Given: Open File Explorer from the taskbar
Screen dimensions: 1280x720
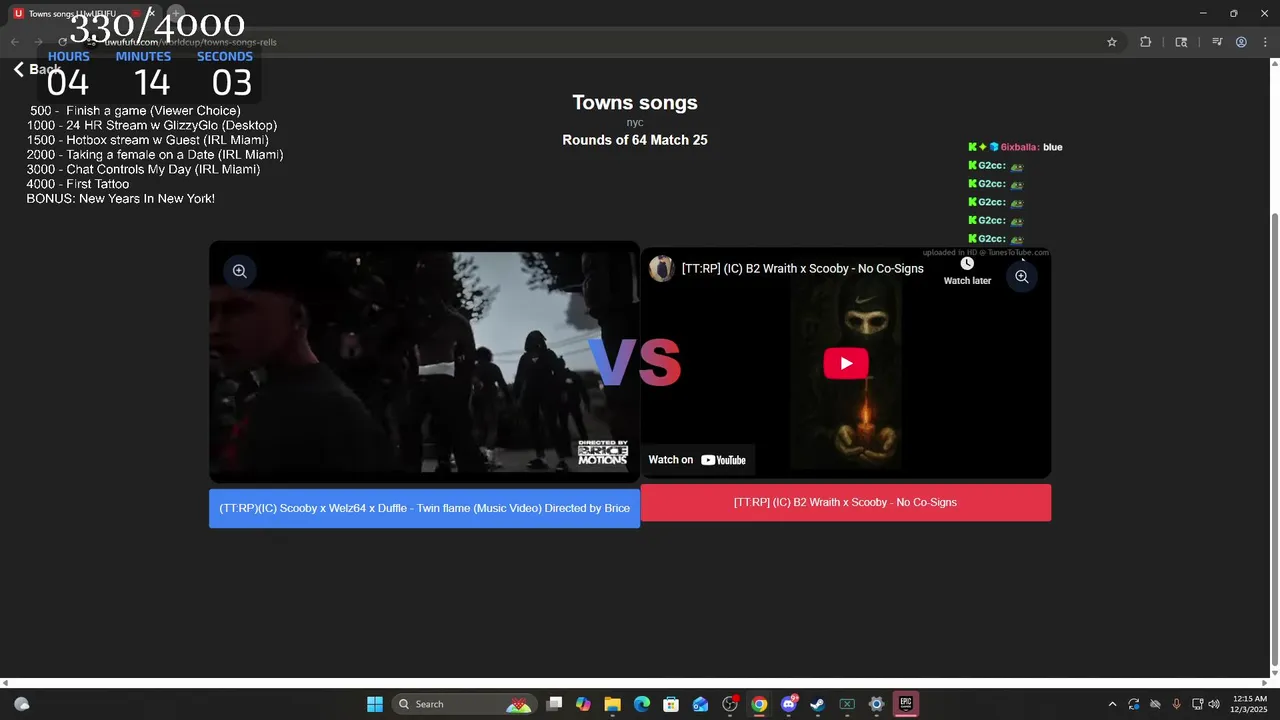Looking at the screenshot, I should click(x=612, y=704).
